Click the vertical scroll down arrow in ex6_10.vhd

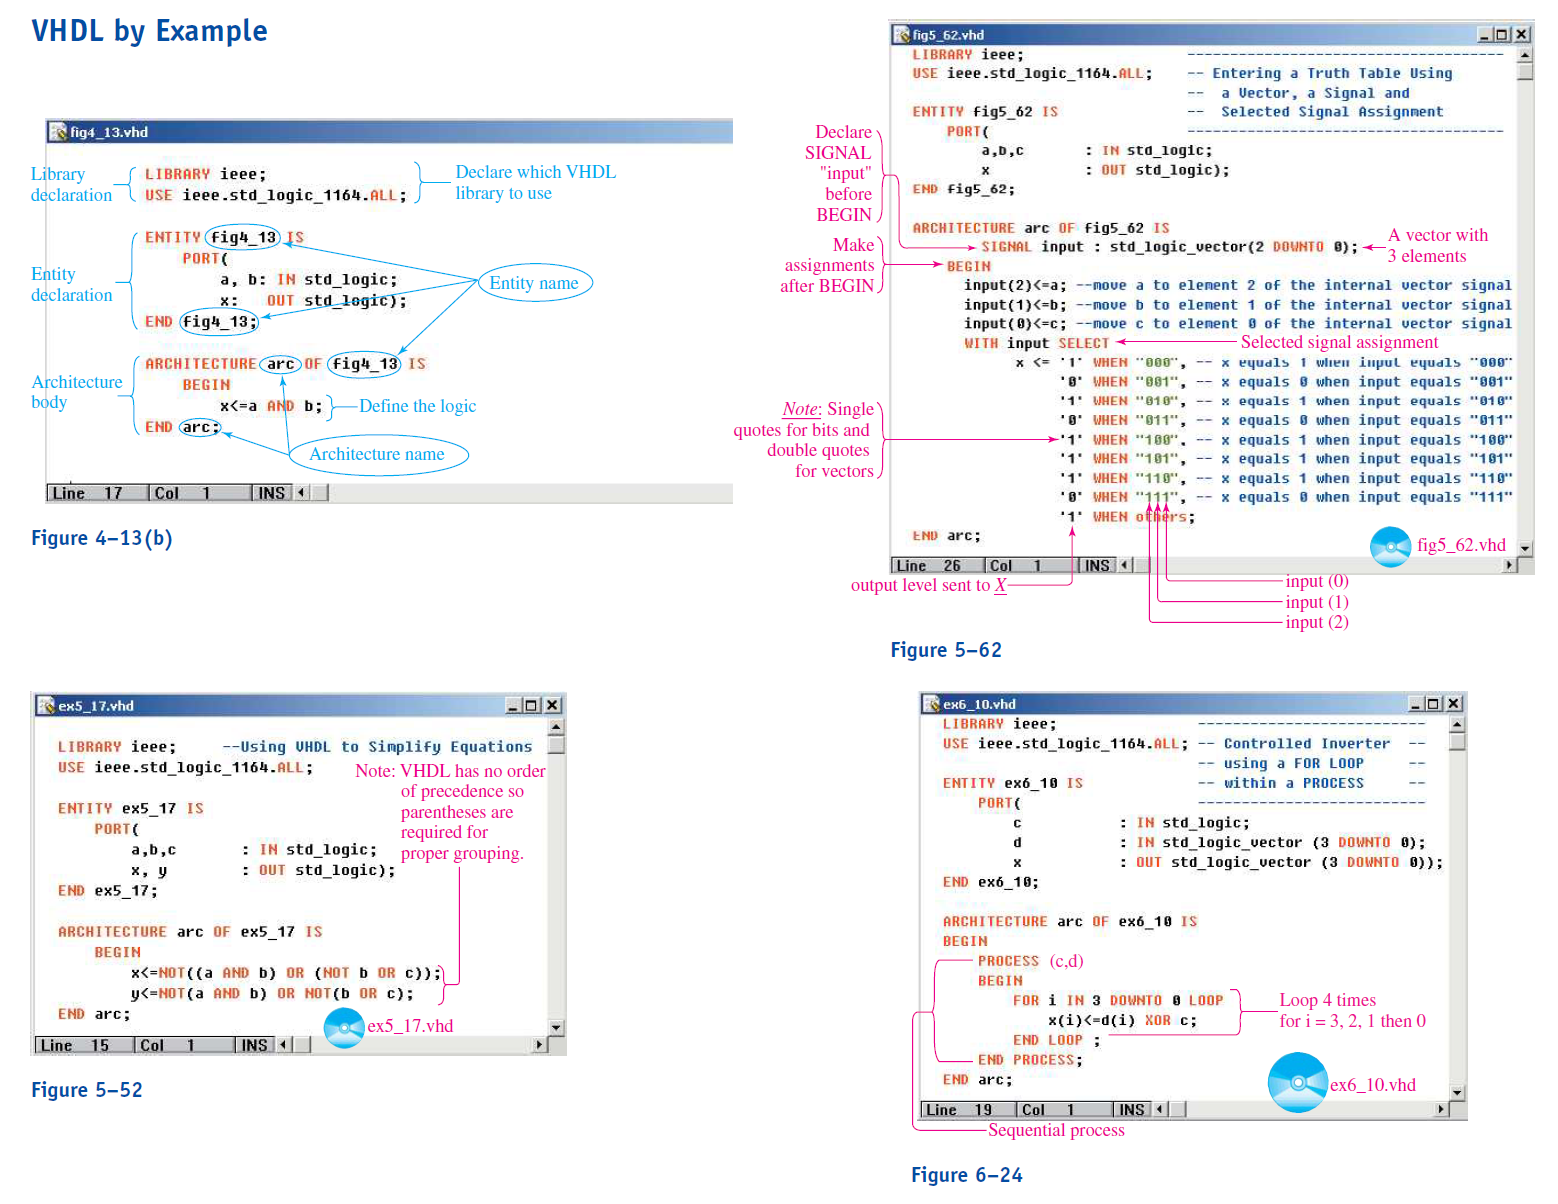(1457, 1093)
